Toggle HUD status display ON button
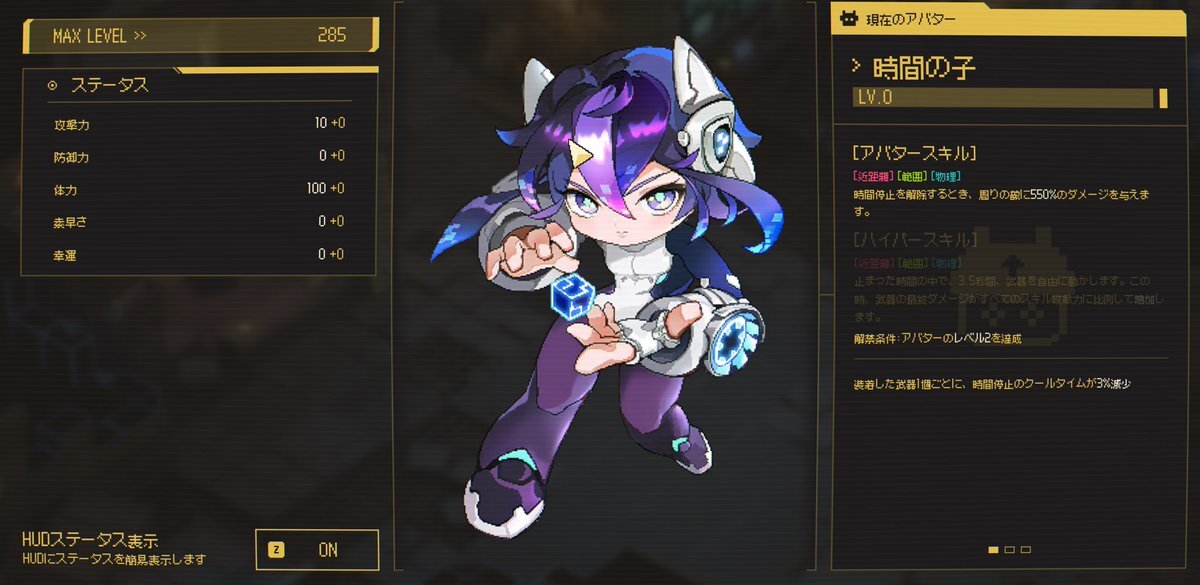 317,550
